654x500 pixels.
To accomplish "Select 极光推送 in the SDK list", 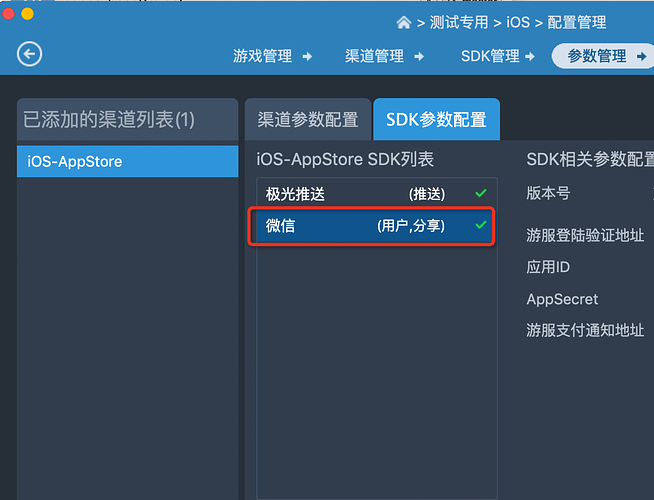I will coord(295,194).
